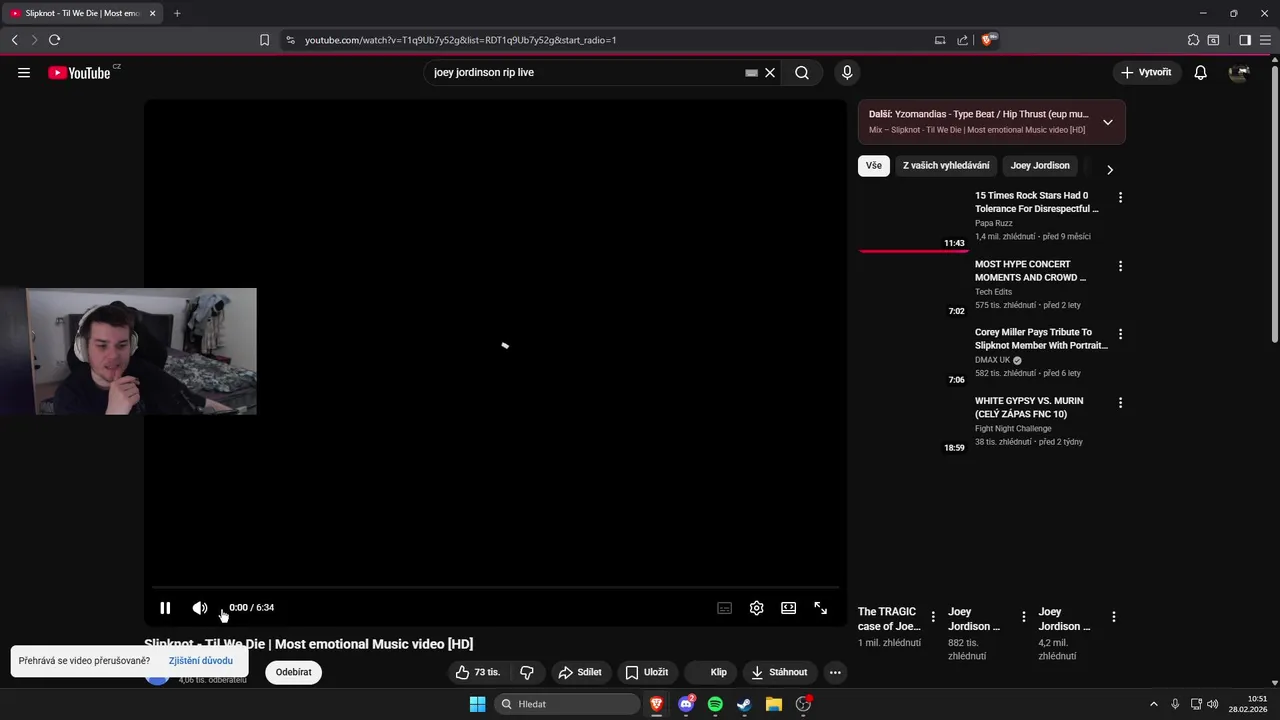Open more actions three-dot menu under video
Viewport: 1280px width, 720px height.
click(835, 672)
